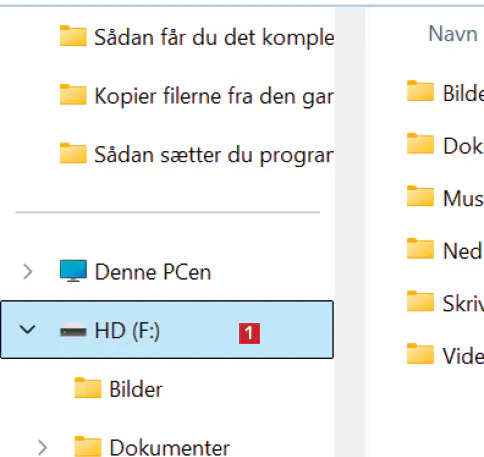Expand the Denne PCen tree node
The width and height of the screenshot is (484, 457).
(28, 271)
